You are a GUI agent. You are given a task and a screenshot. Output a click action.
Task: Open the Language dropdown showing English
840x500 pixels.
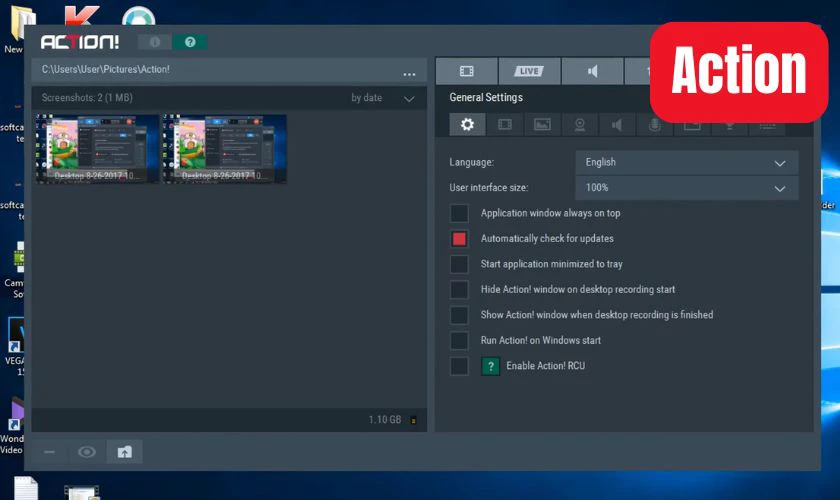pyautogui.click(x=687, y=162)
